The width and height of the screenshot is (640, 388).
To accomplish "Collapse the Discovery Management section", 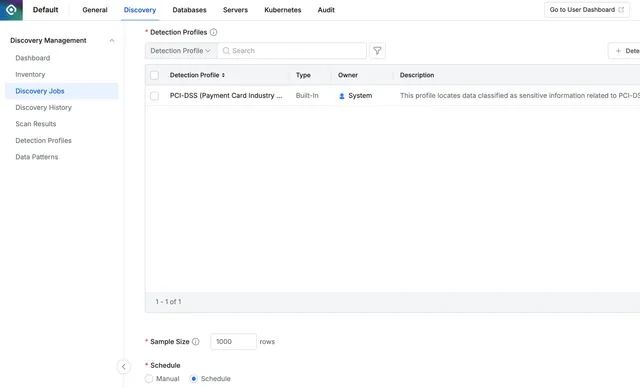I will 111,40.
